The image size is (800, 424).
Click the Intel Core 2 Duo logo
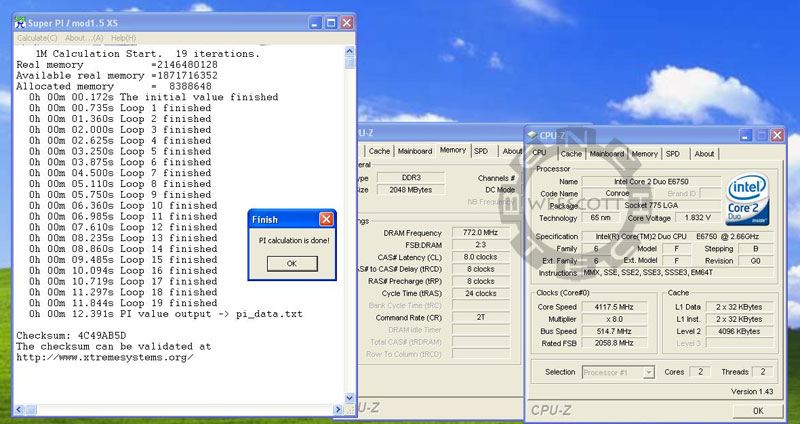pos(747,199)
